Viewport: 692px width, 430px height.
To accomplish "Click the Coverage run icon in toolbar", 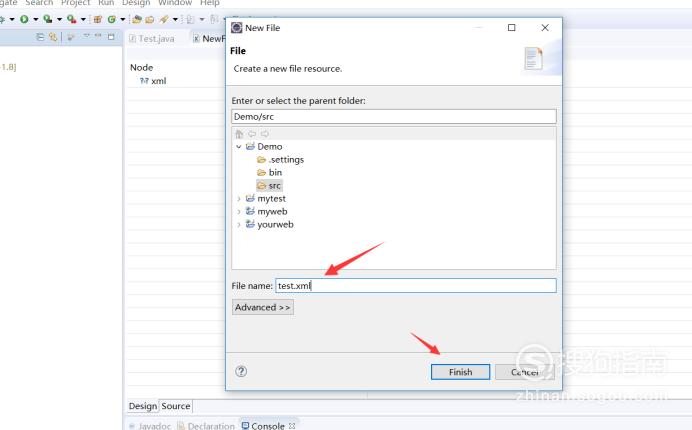I will coord(47,19).
